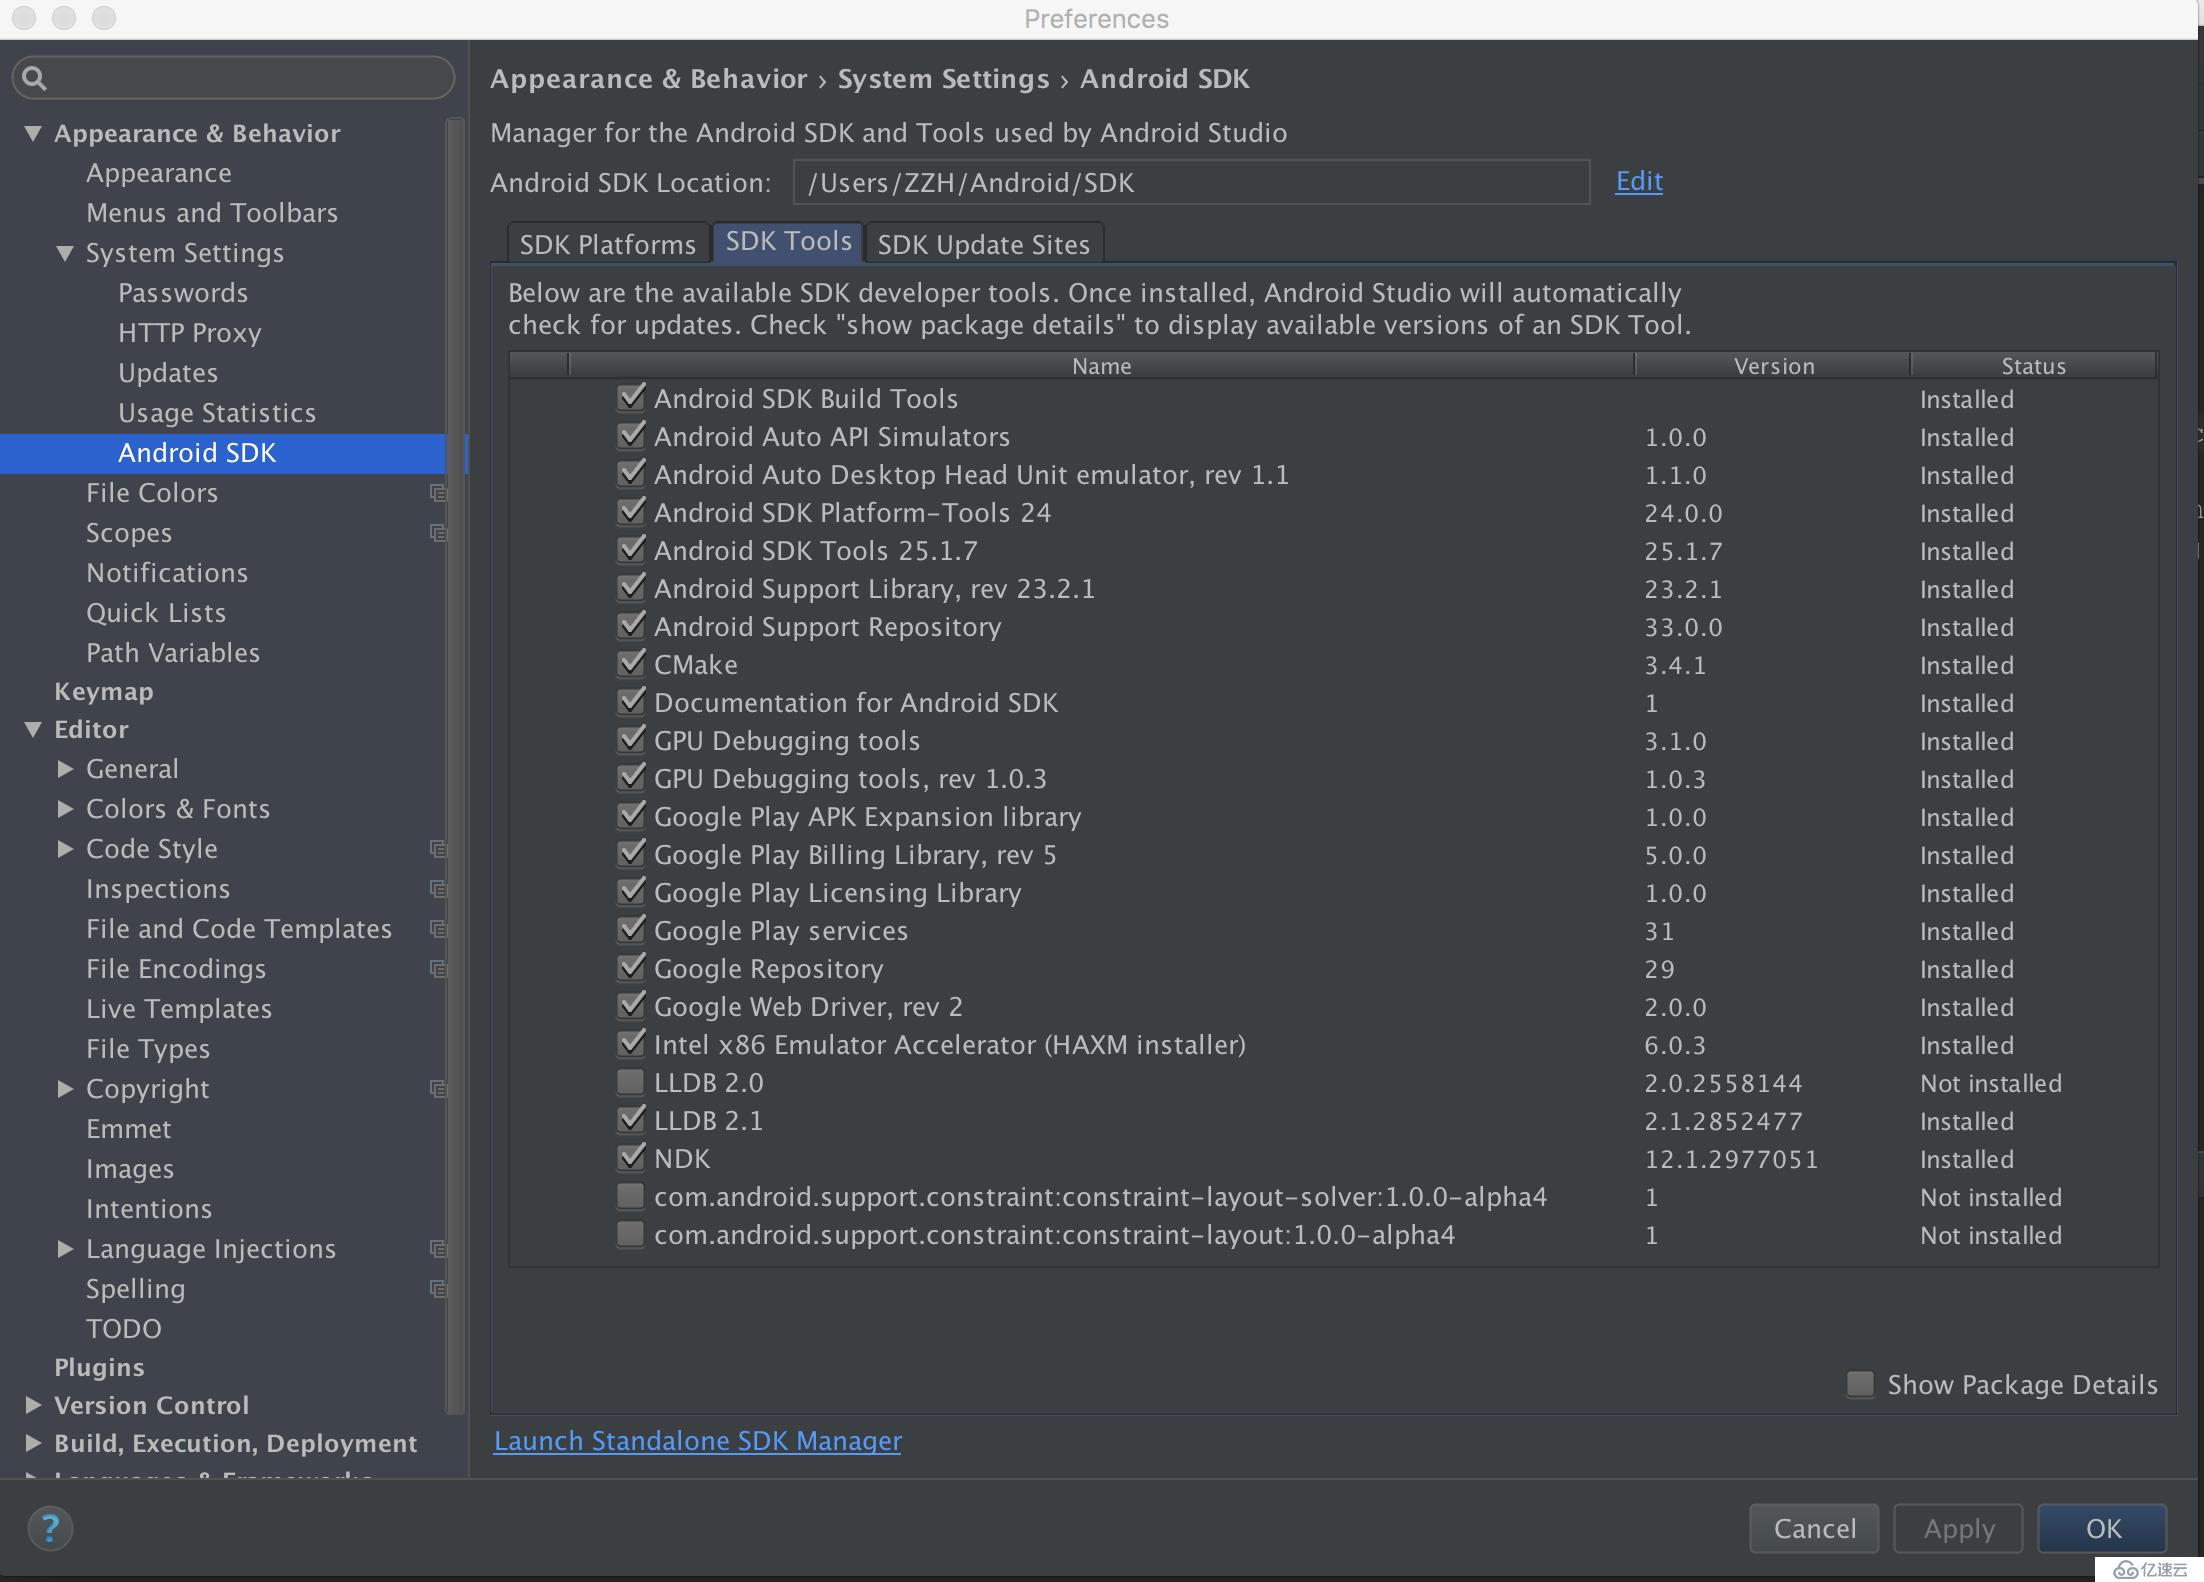Expand the Colors & Fonts node

click(65, 809)
